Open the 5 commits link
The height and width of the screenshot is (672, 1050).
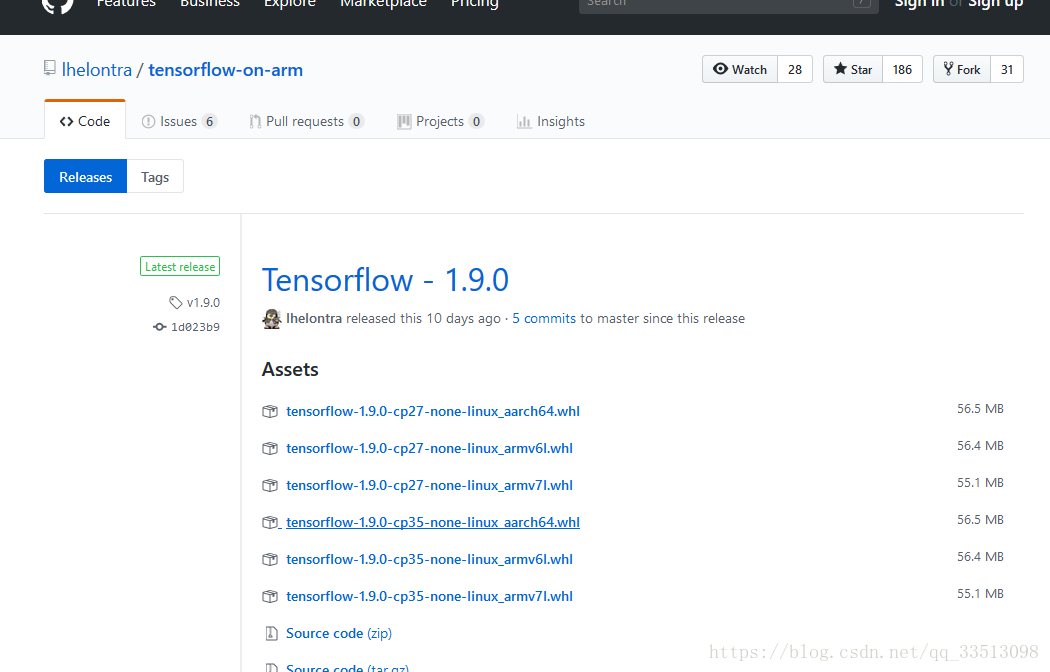[544, 319]
